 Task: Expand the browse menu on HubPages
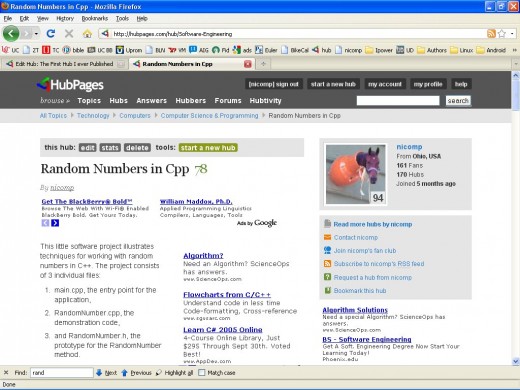click(55, 100)
